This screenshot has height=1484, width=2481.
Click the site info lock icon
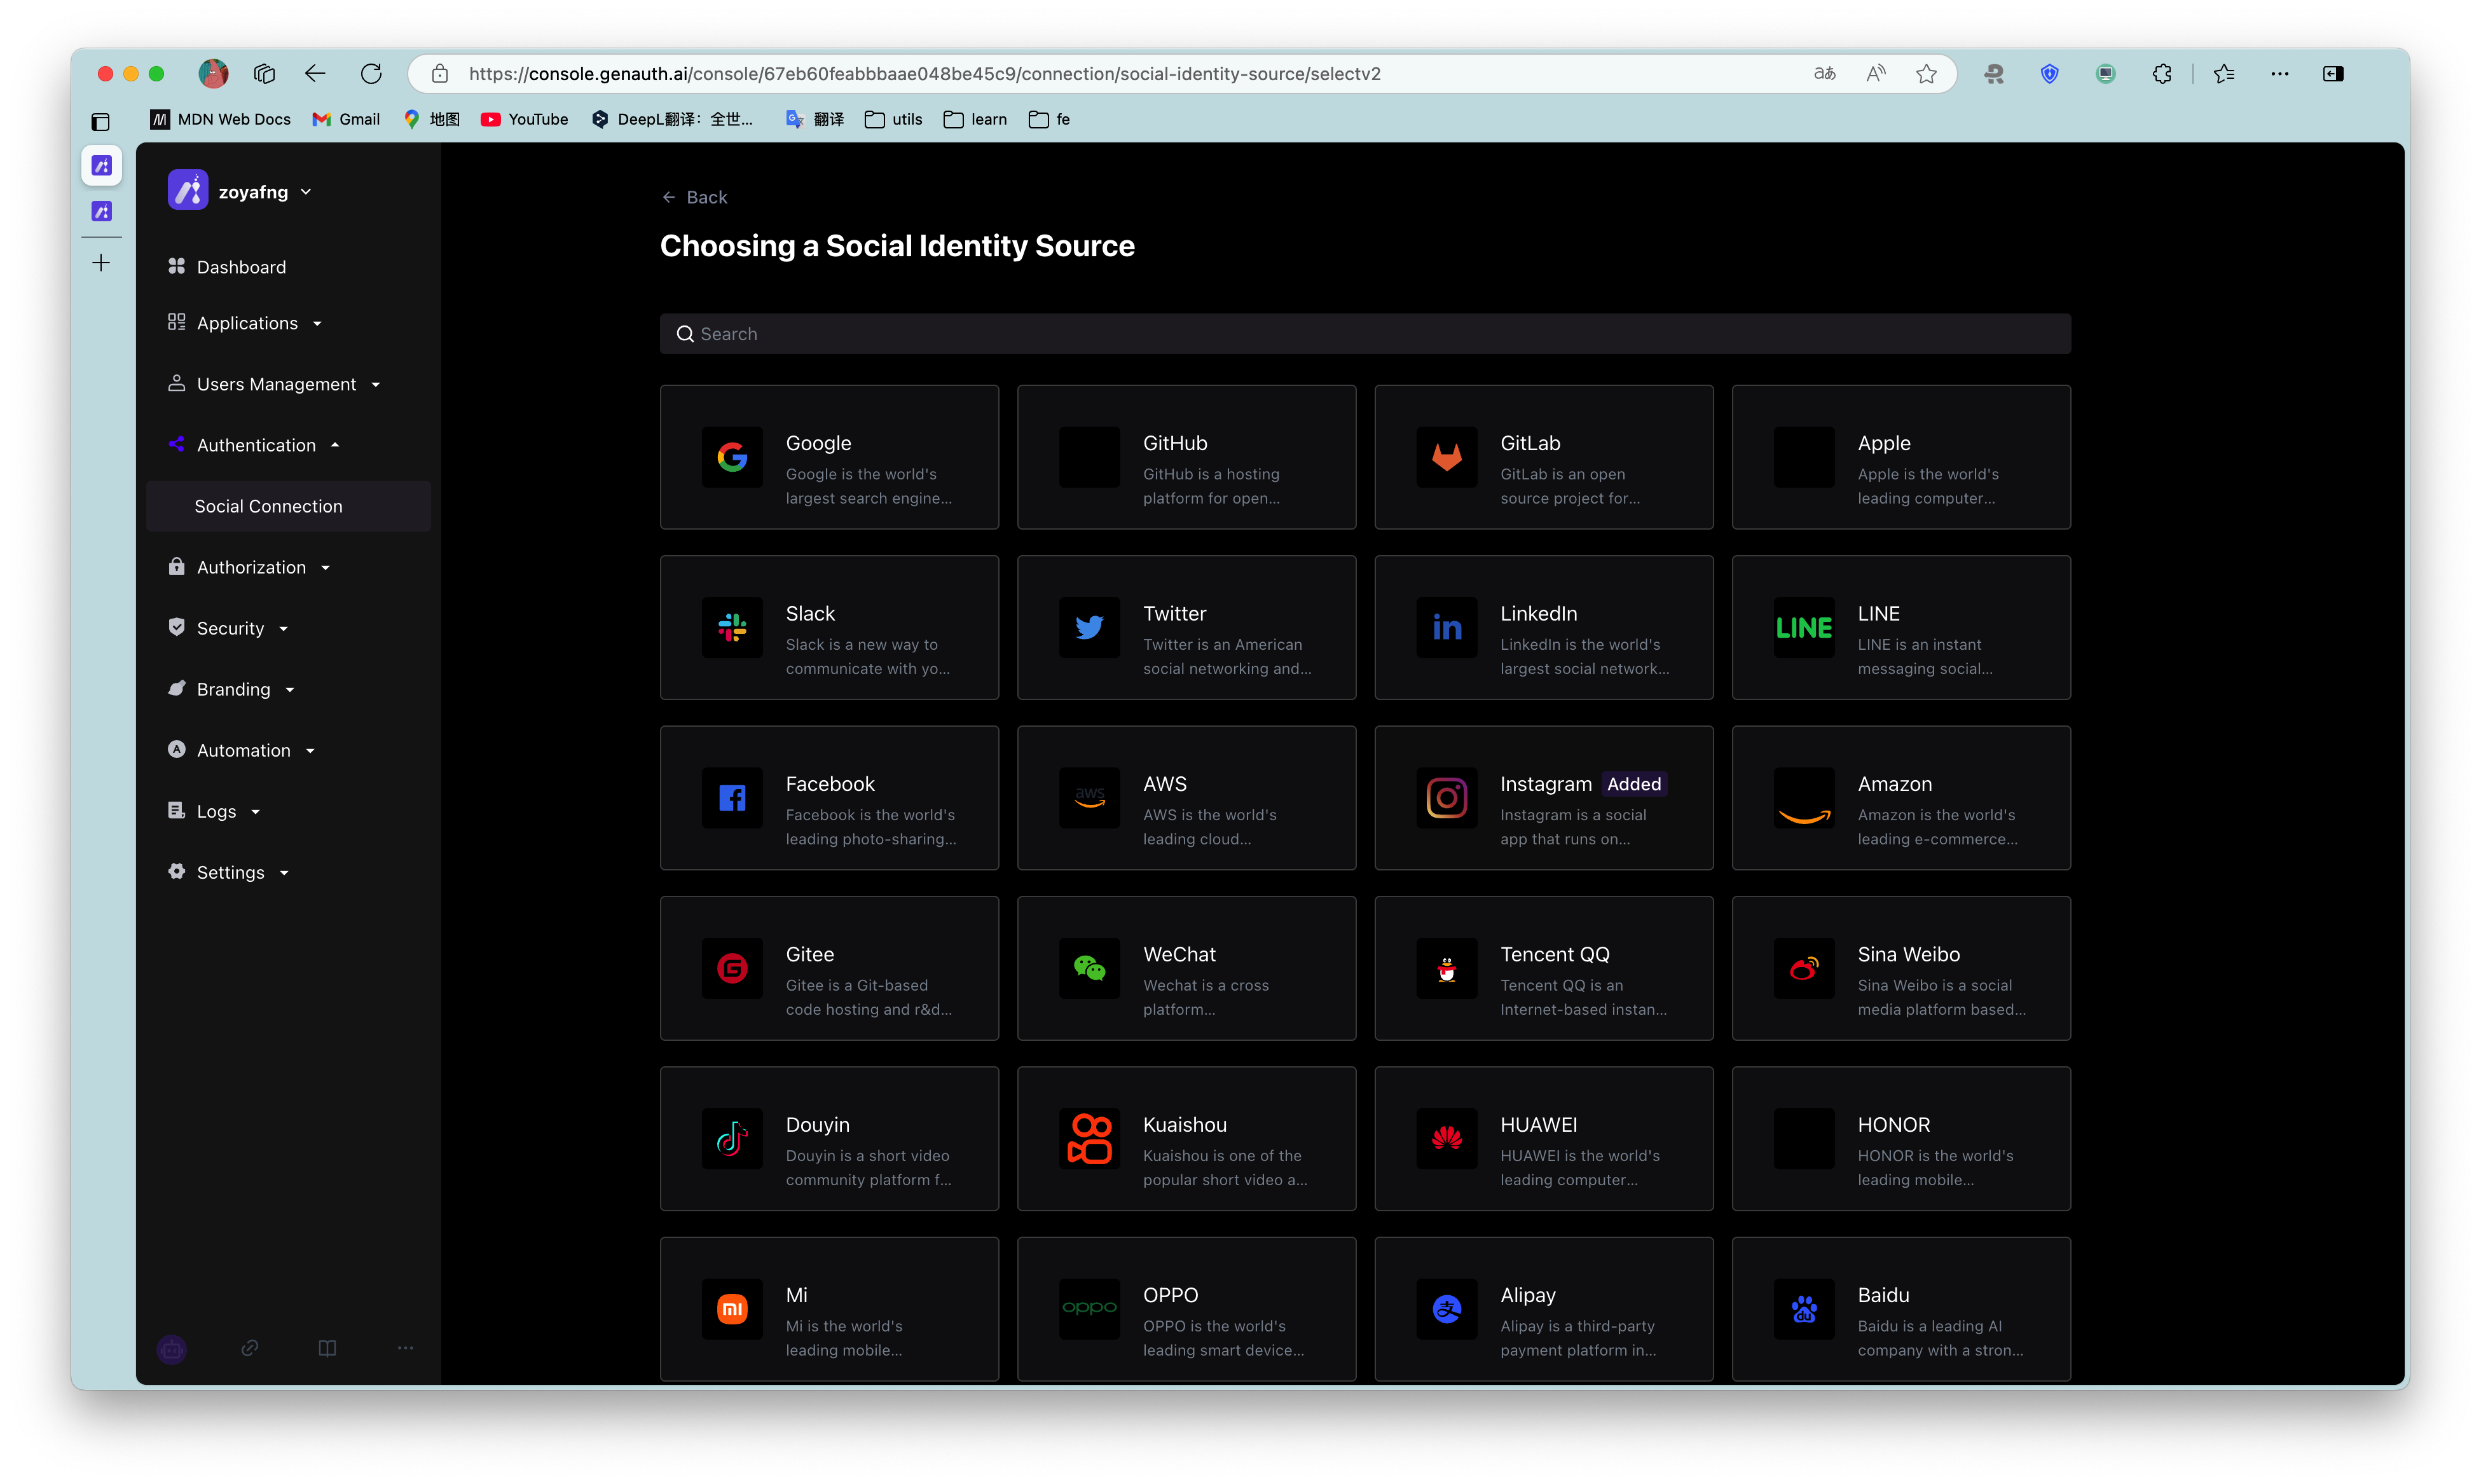point(439,73)
